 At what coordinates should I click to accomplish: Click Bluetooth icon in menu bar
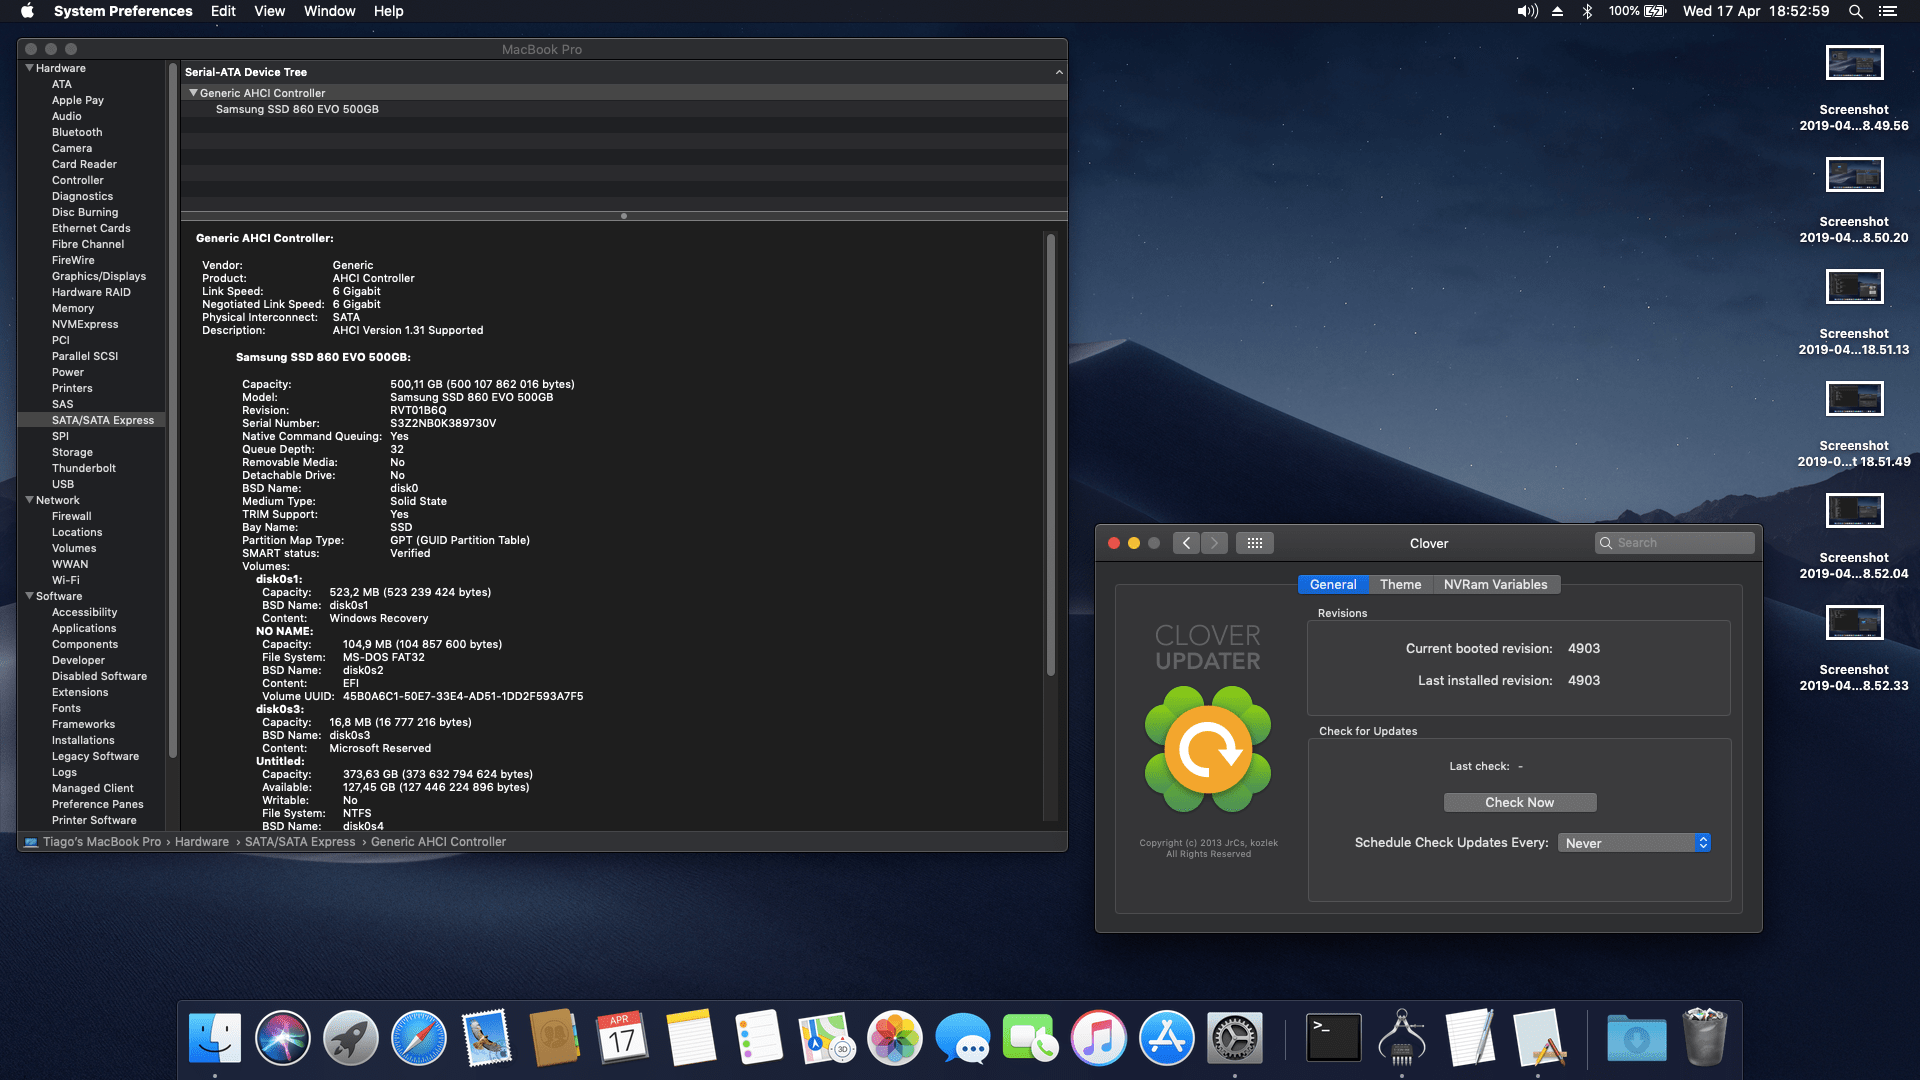1587,11
